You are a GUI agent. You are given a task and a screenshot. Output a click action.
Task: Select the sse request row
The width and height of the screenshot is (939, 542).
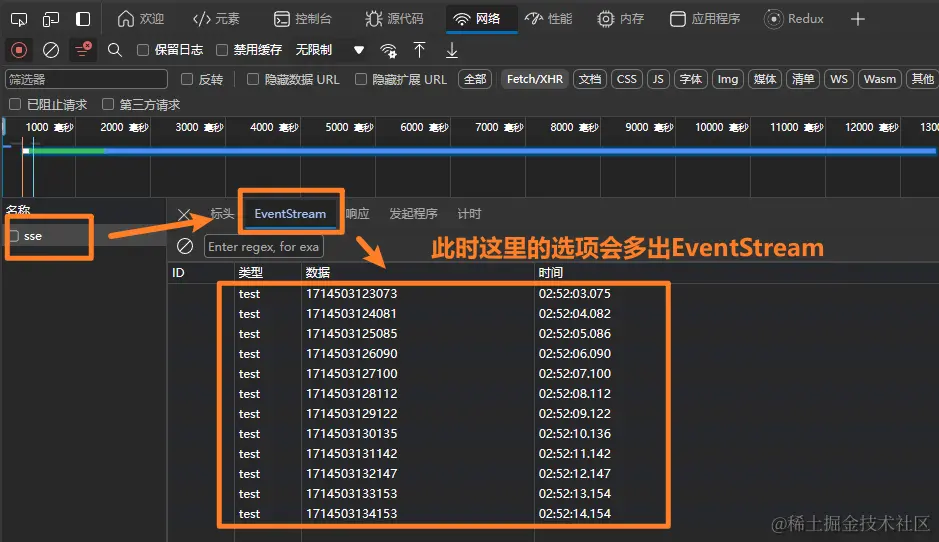pyautogui.click(x=84, y=236)
